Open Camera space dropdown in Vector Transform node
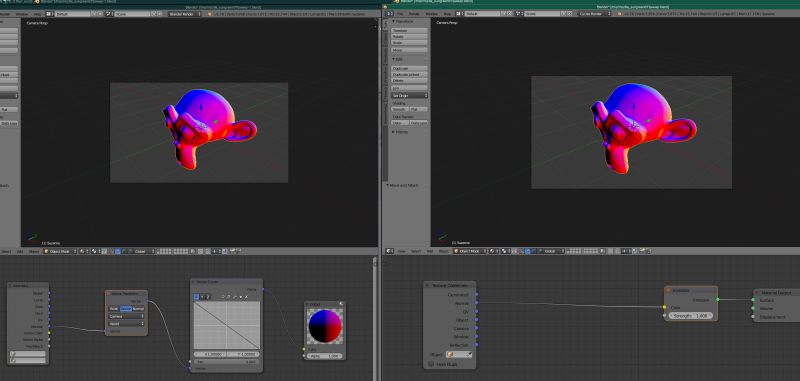800x381 pixels. coord(127,316)
